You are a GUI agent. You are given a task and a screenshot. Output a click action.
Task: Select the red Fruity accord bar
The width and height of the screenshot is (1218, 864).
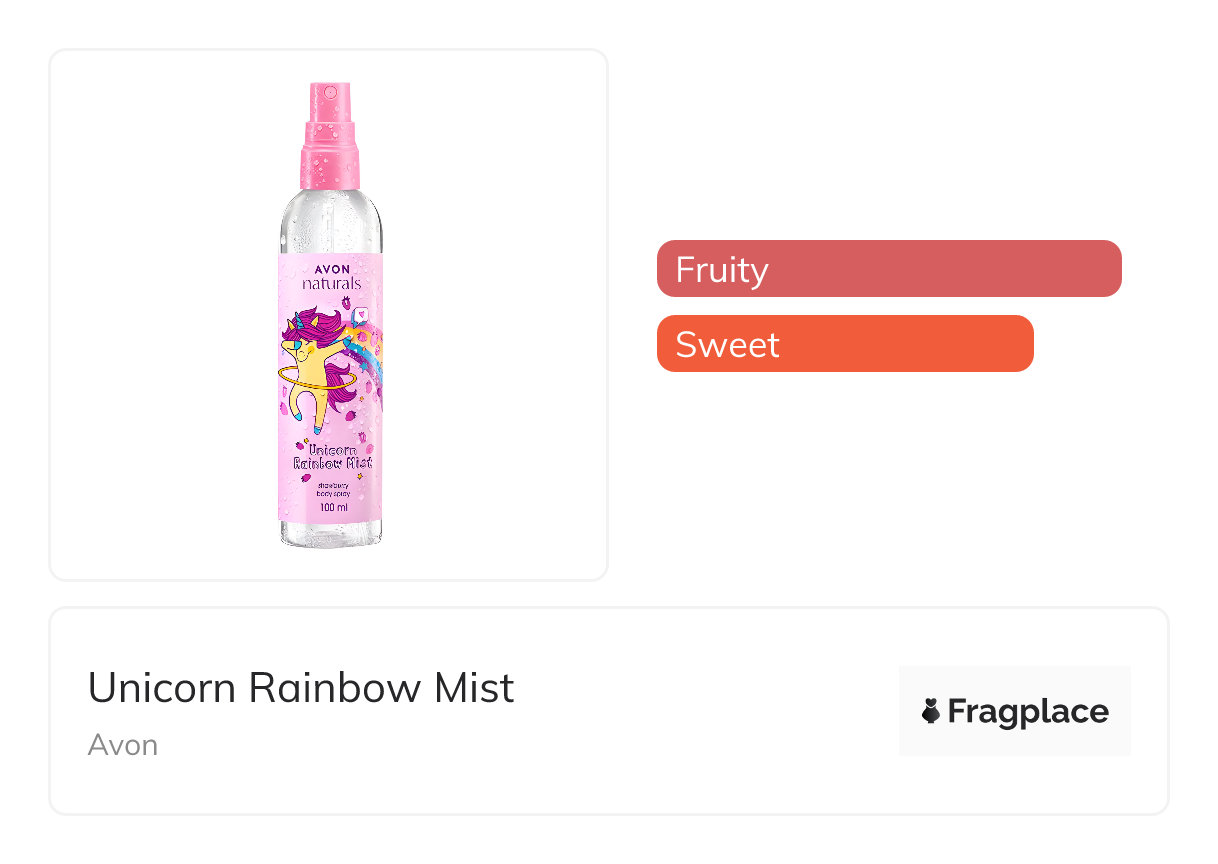click(888, 269)
